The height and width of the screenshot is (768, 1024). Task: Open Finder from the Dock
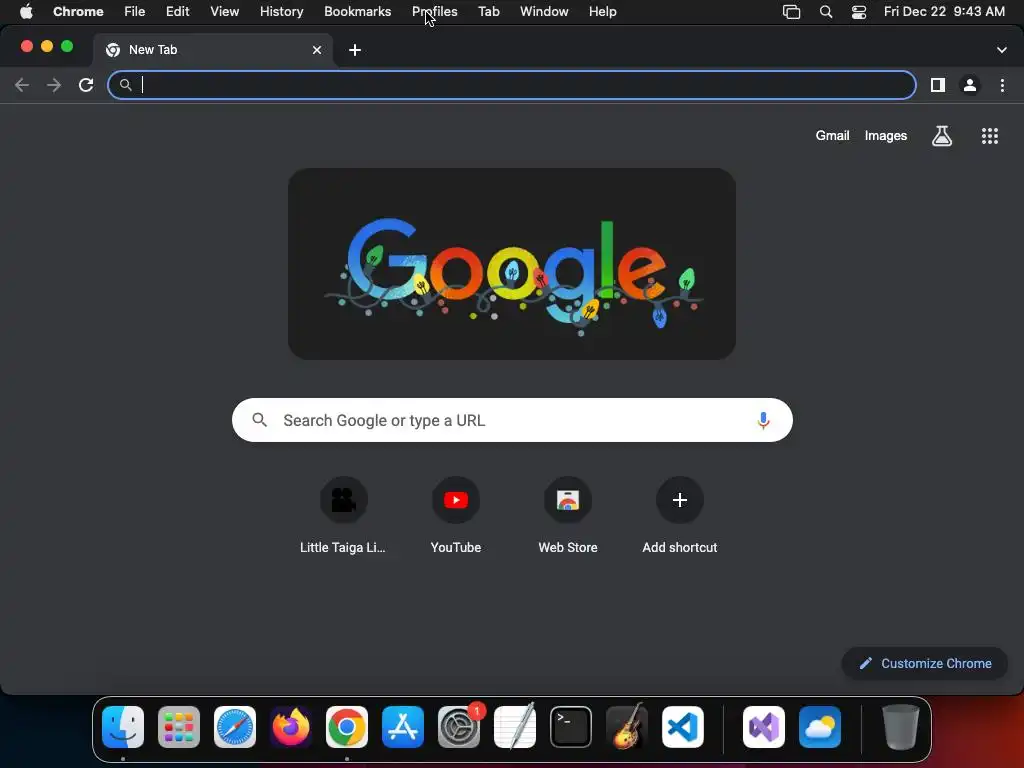(x=123, y=727)
